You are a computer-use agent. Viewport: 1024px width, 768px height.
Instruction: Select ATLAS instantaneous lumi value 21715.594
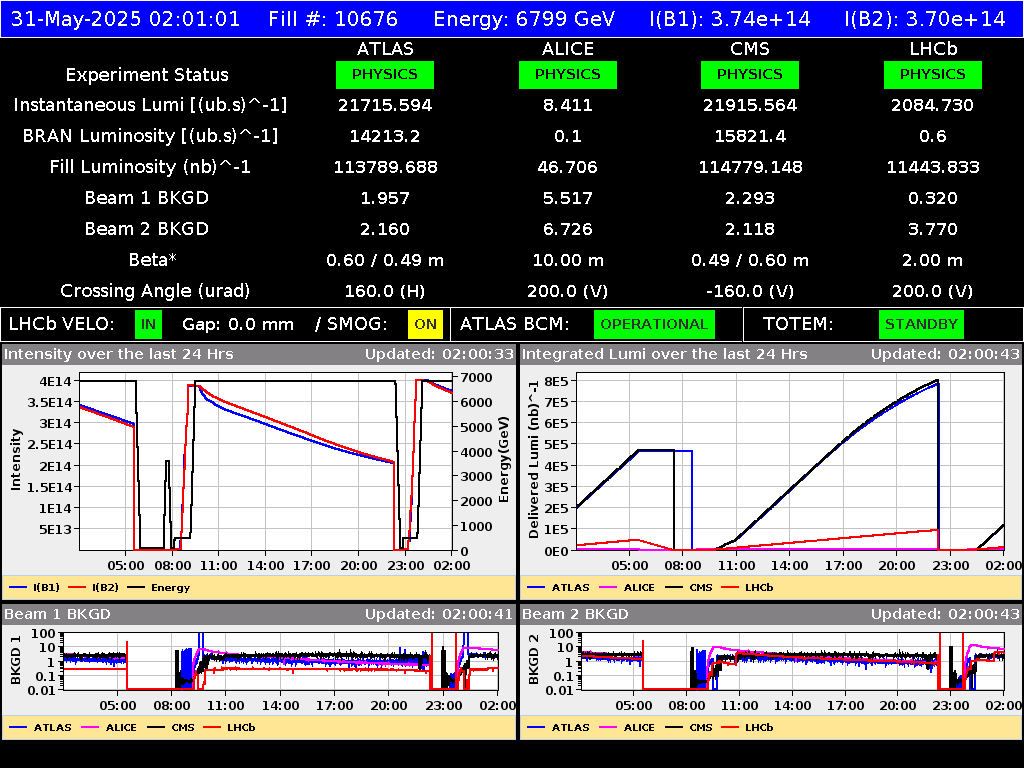tap(385, 105)
